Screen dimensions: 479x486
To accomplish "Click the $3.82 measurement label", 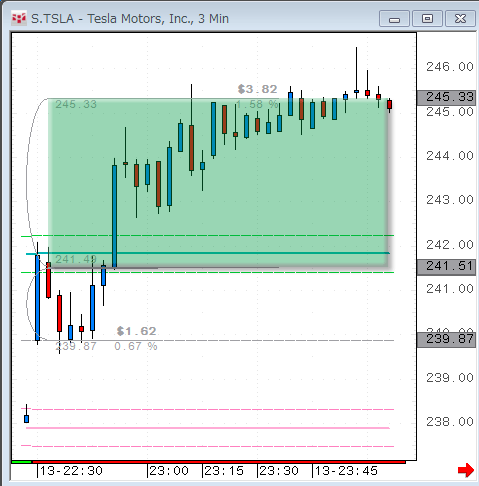I will pos(257,89).
